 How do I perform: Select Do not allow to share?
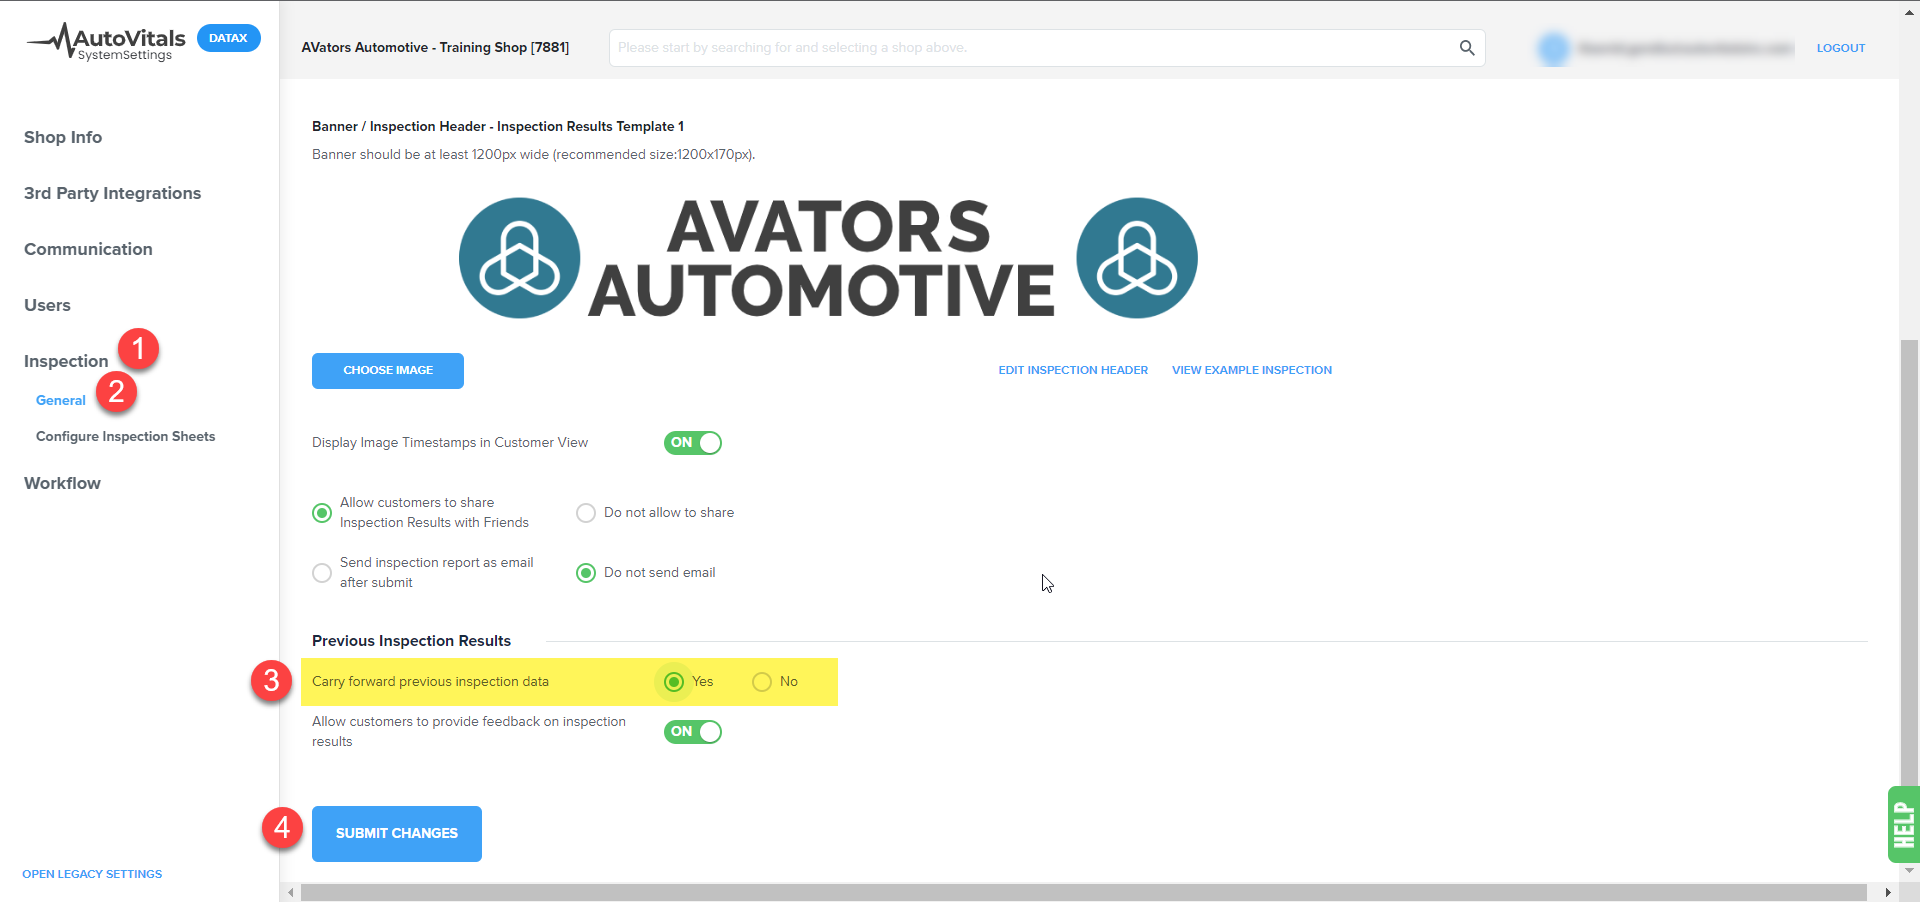click(x=586, y=513)
